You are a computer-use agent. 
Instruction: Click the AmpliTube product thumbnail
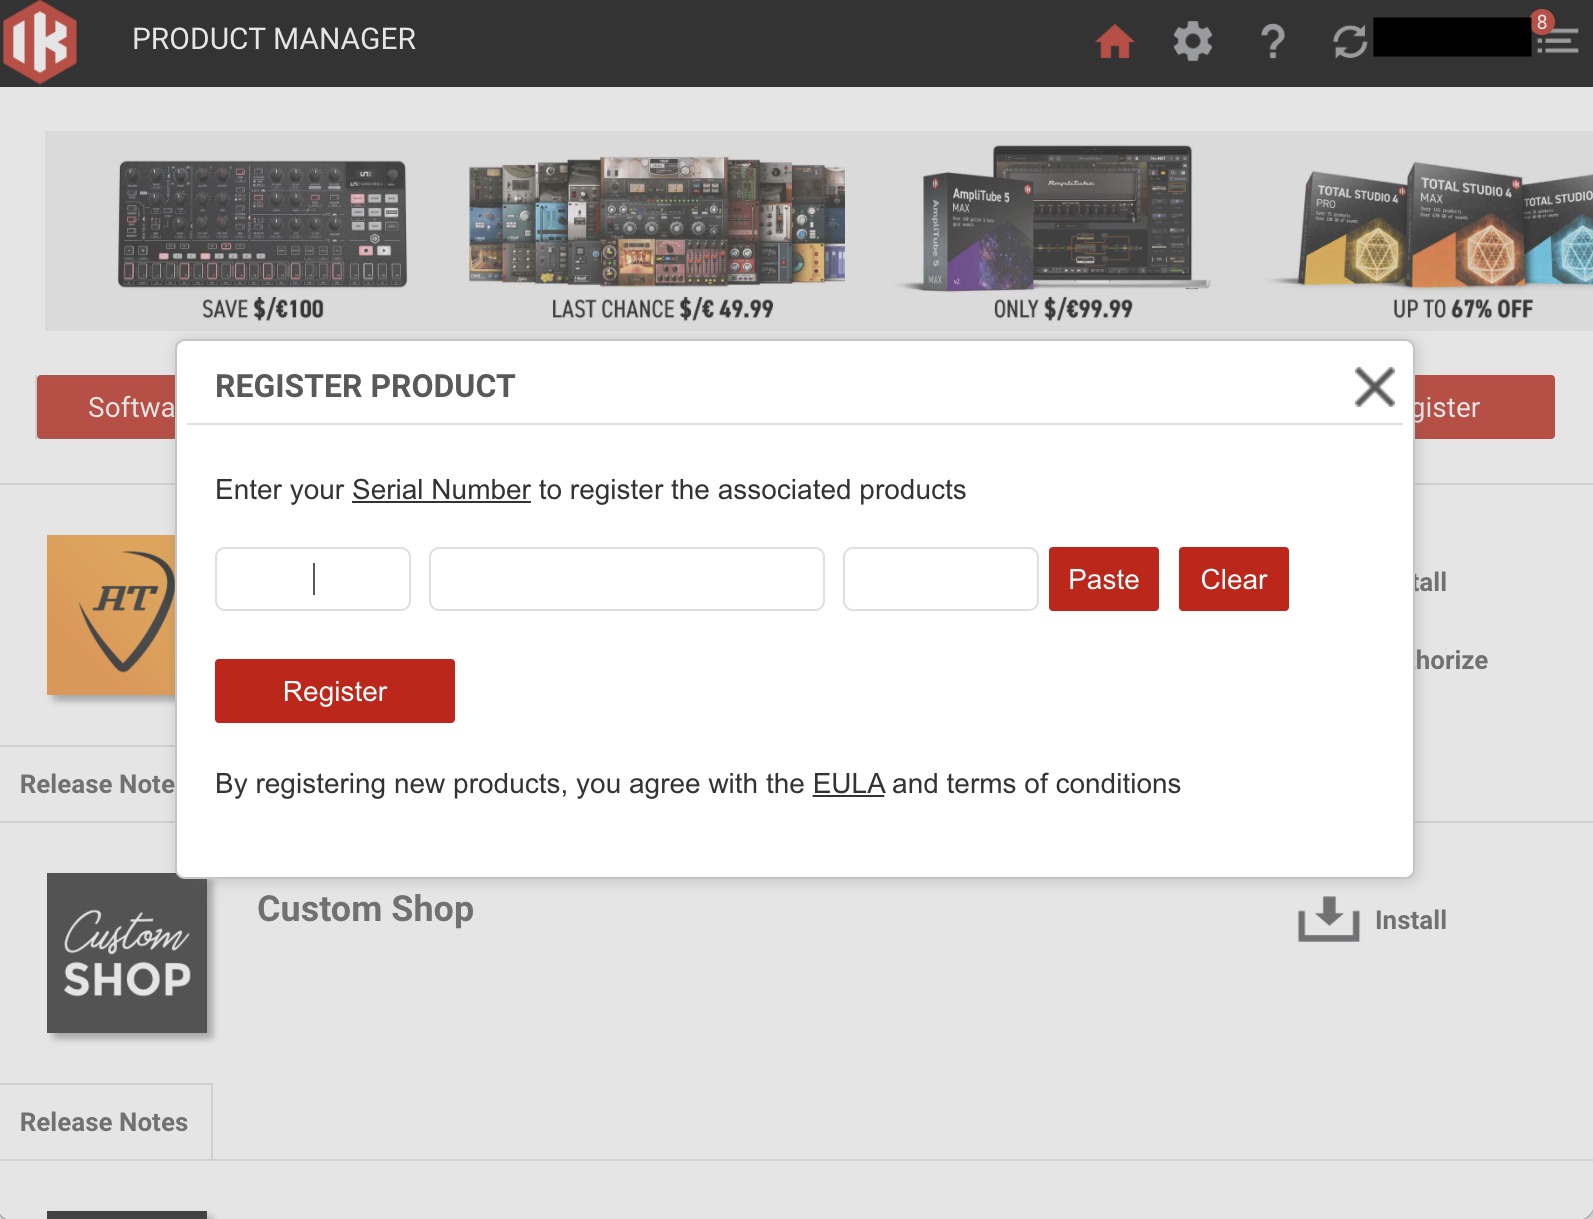click(111, 615)
